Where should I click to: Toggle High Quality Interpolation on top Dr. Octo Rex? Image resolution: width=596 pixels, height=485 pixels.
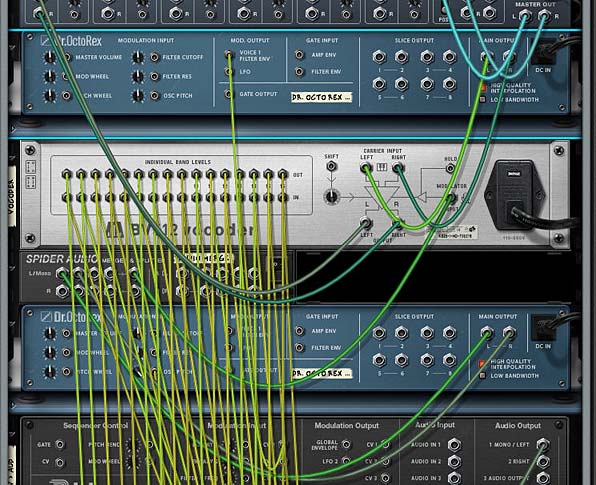coord(483,88)
